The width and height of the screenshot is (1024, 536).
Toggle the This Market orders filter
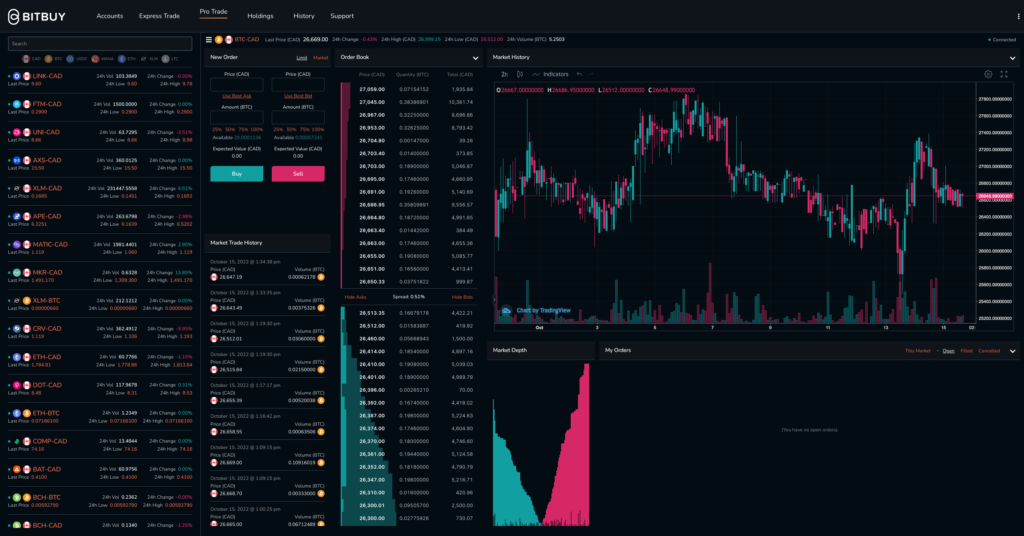918,351
